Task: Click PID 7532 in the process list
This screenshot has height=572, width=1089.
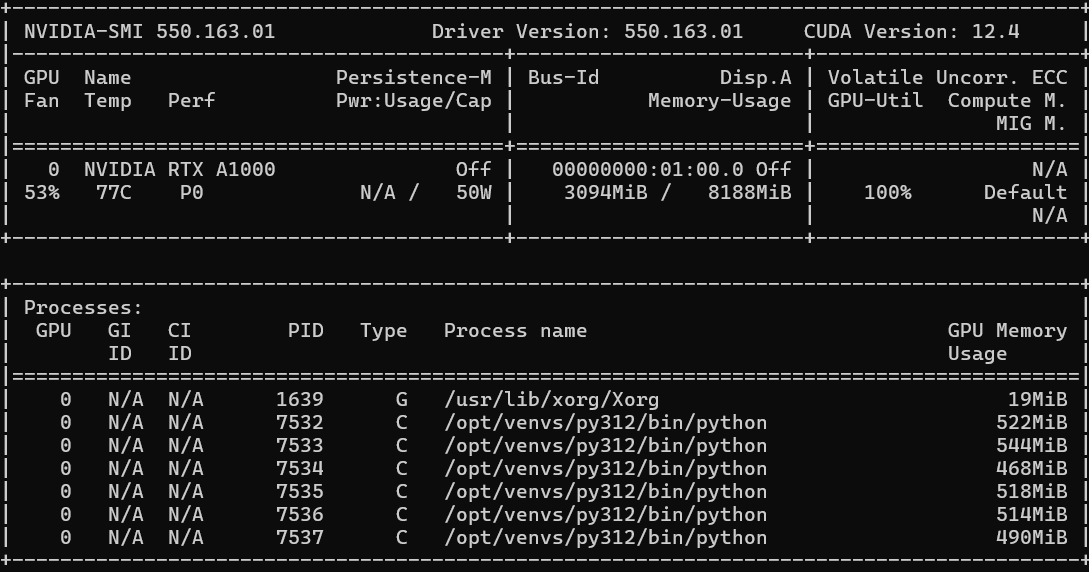Action: 299,422
